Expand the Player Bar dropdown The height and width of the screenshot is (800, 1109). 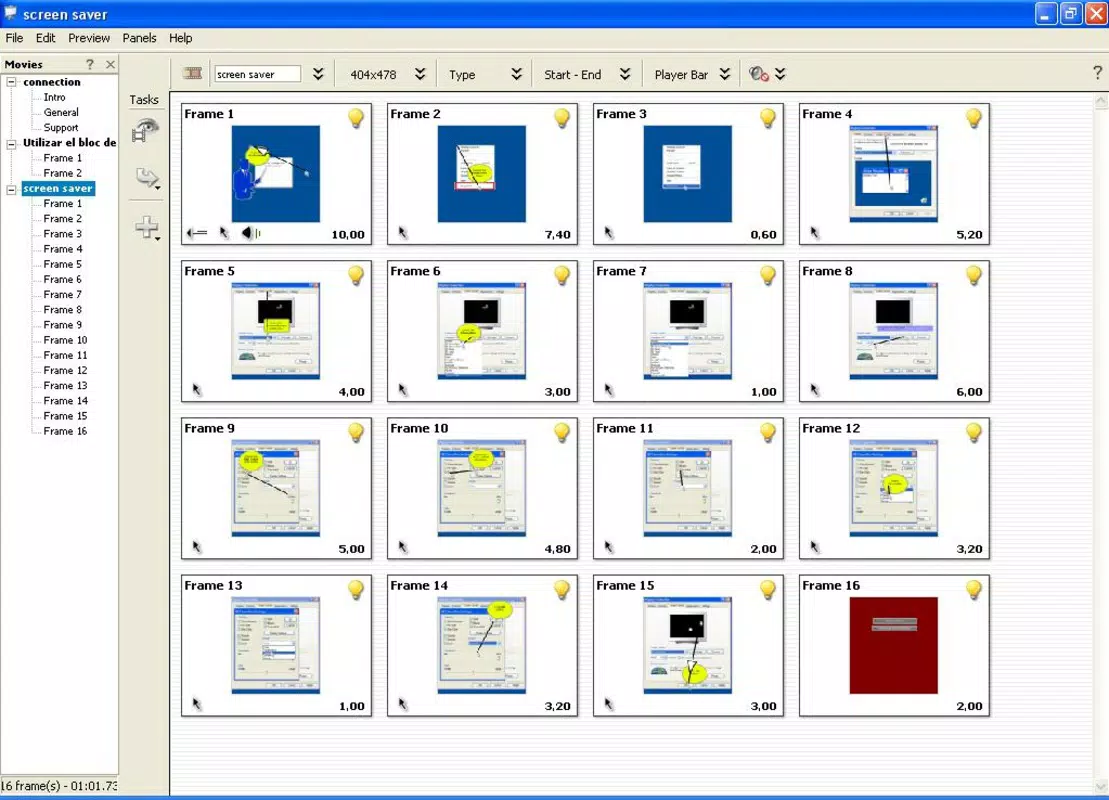[724, 74]
